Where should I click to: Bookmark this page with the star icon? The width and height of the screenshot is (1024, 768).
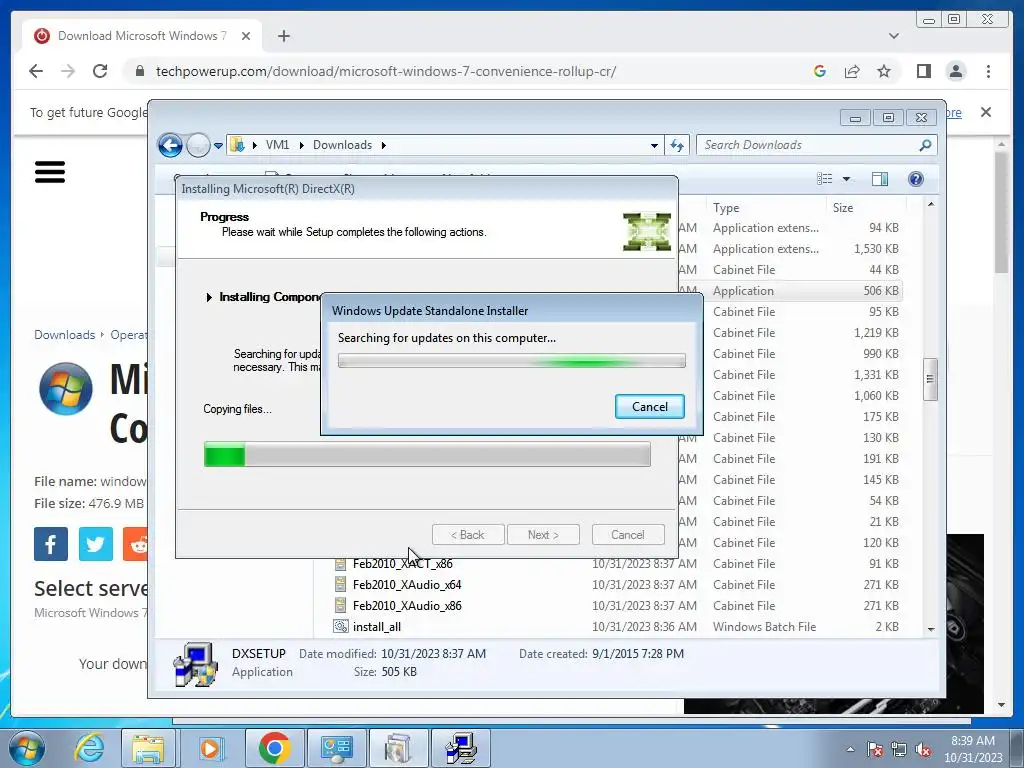tap(884, 71)
